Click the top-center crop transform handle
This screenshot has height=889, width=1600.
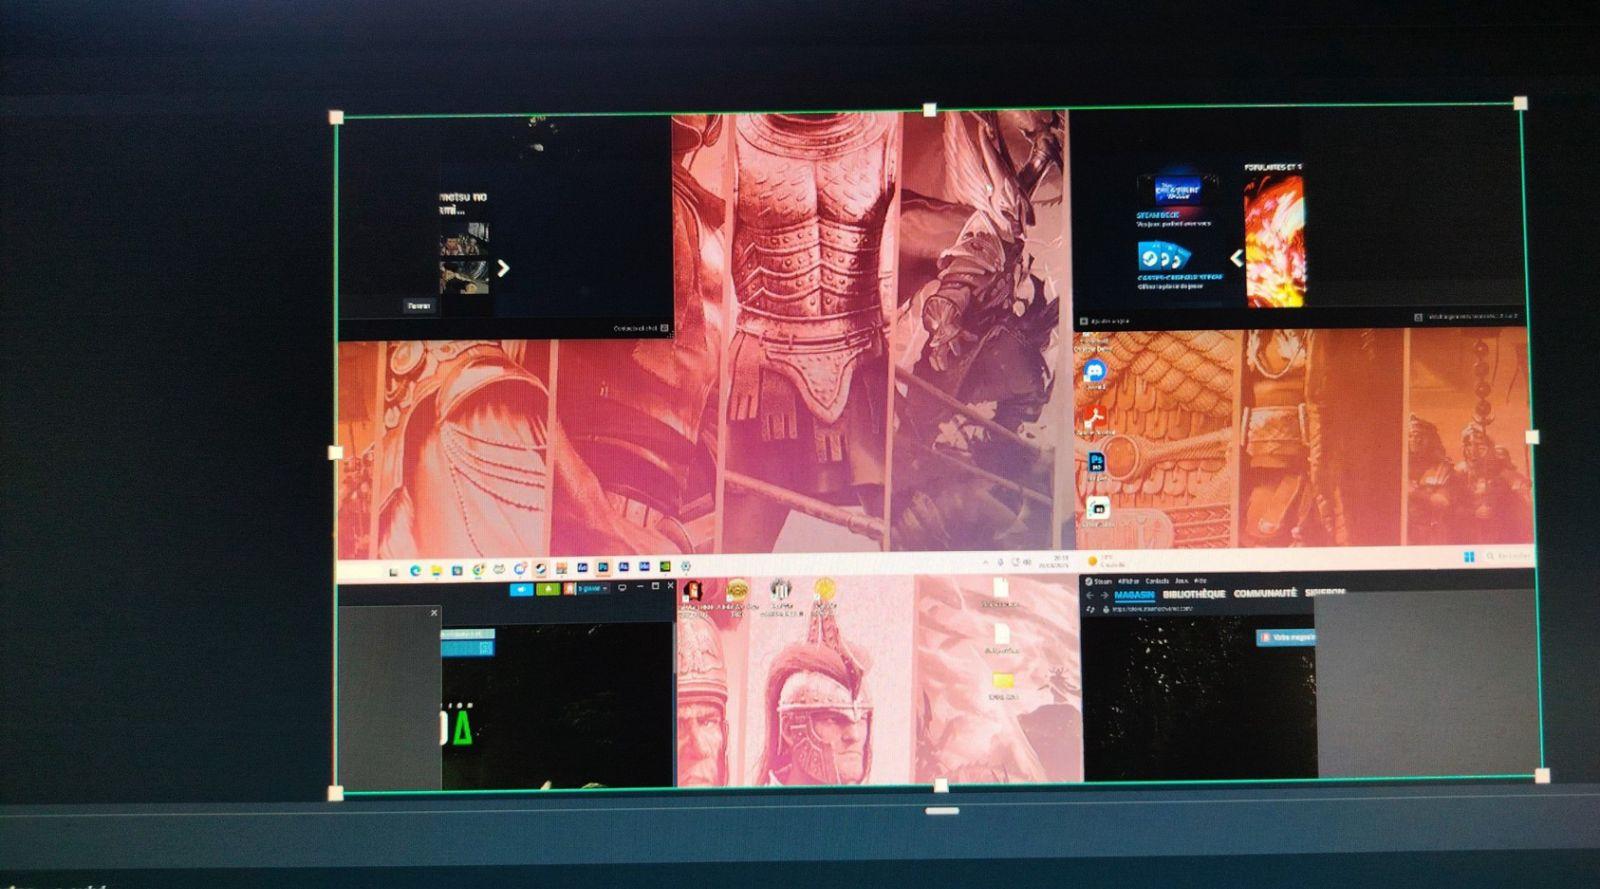[x=930, y=110]
